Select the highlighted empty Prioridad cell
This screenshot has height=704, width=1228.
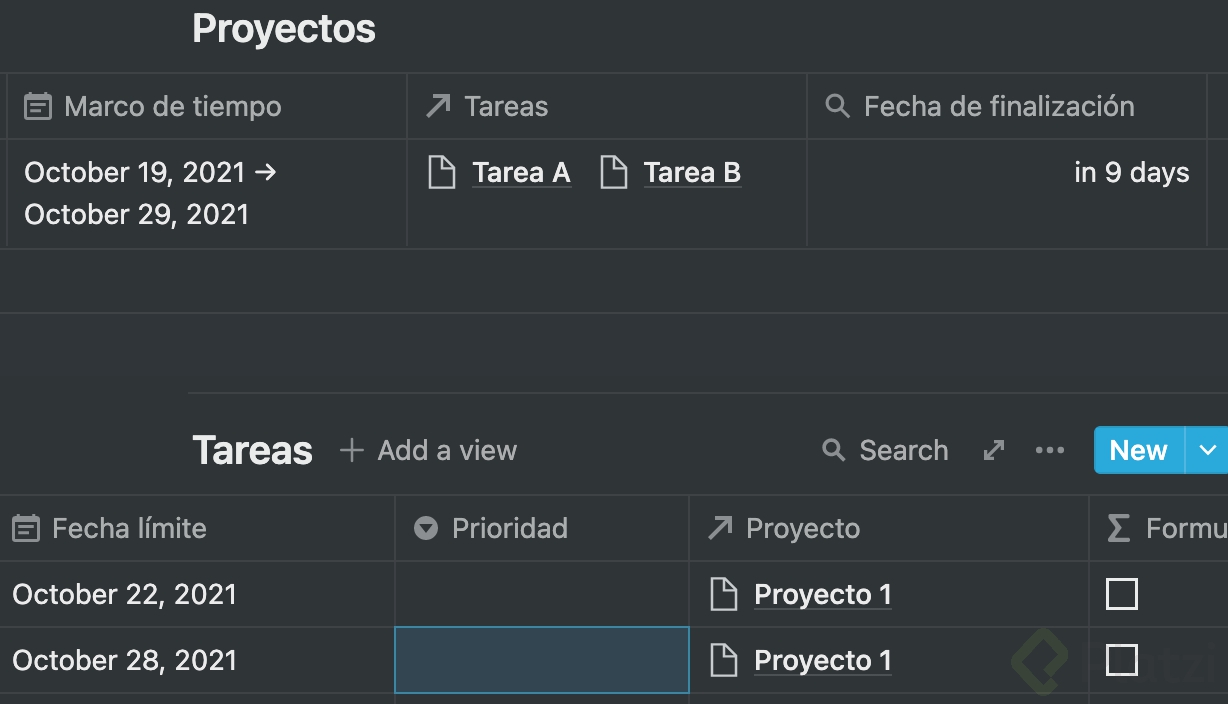(x=541, y=660)
